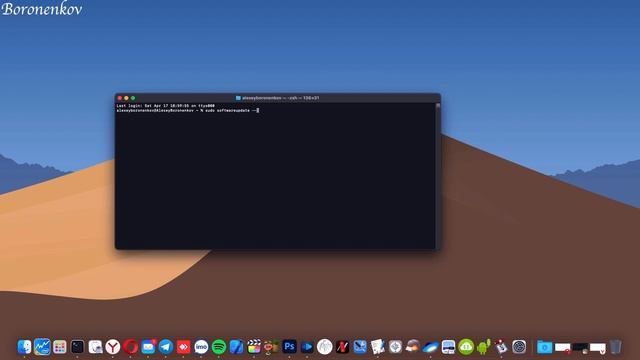The width and height of the screenshot is (640, 360).
Task: Open the red AnyDesk icon in dock
Action: click(x=184, y=347)
